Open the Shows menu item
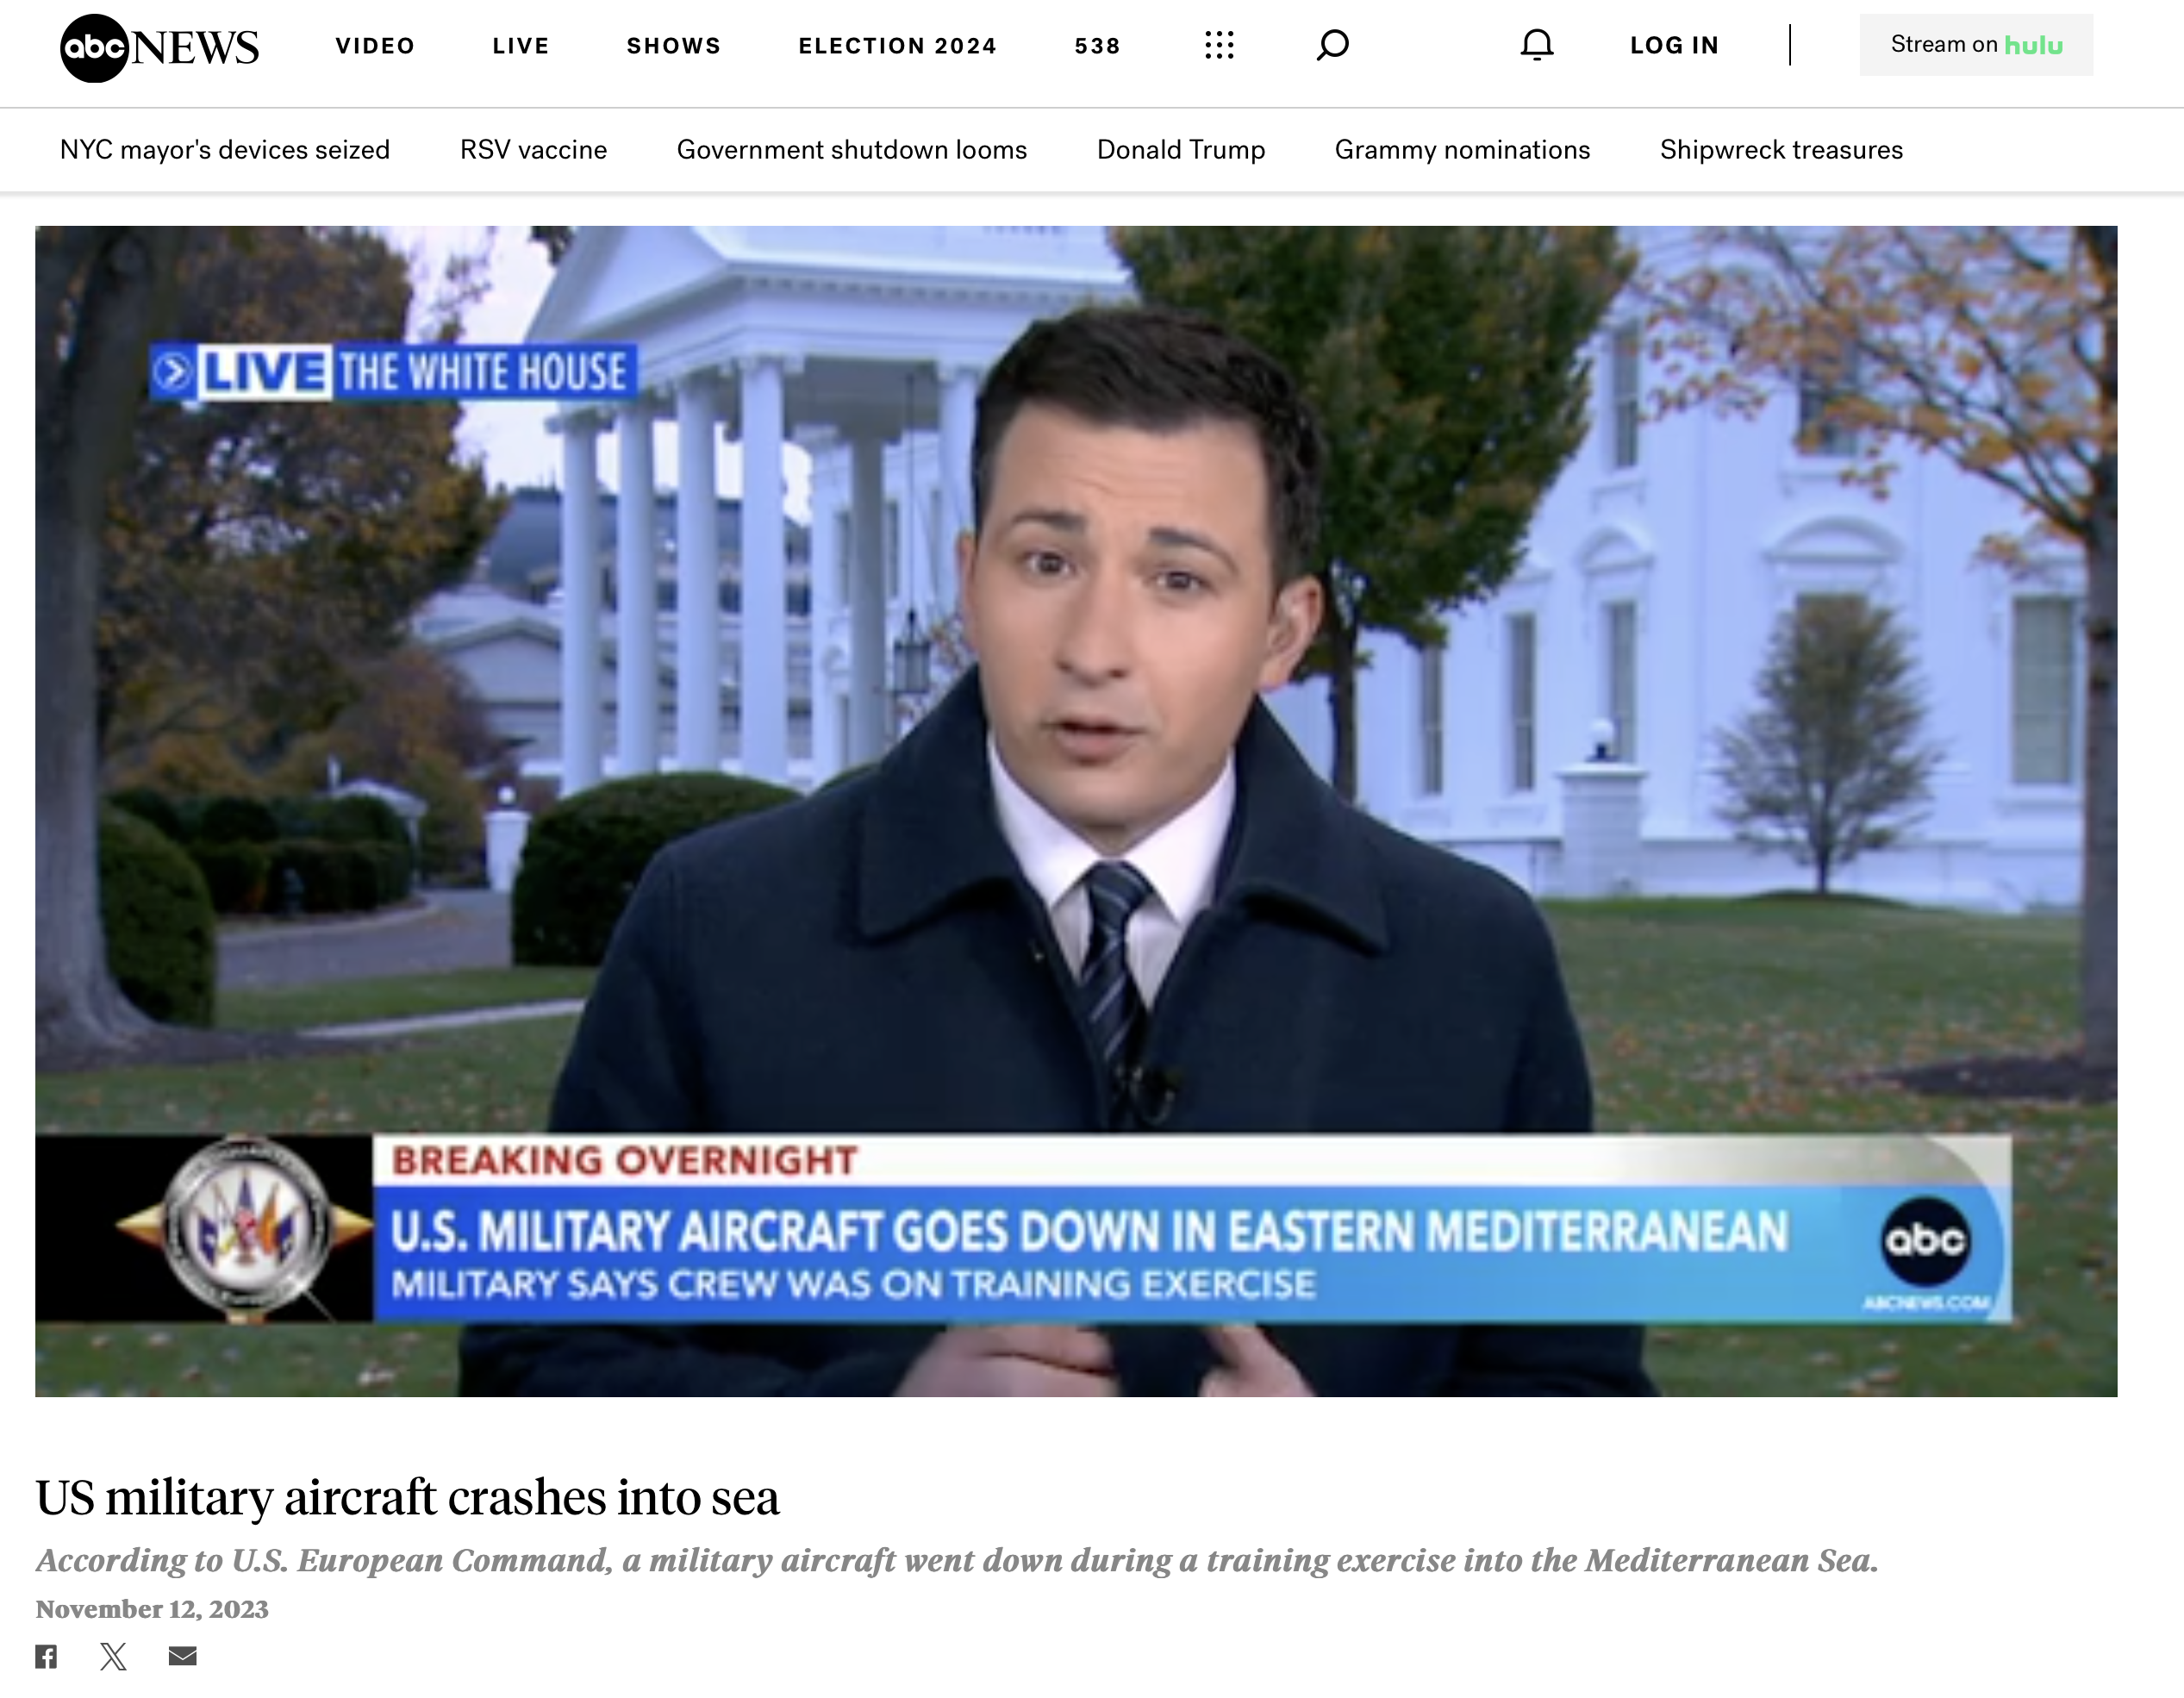 point(674,46)
